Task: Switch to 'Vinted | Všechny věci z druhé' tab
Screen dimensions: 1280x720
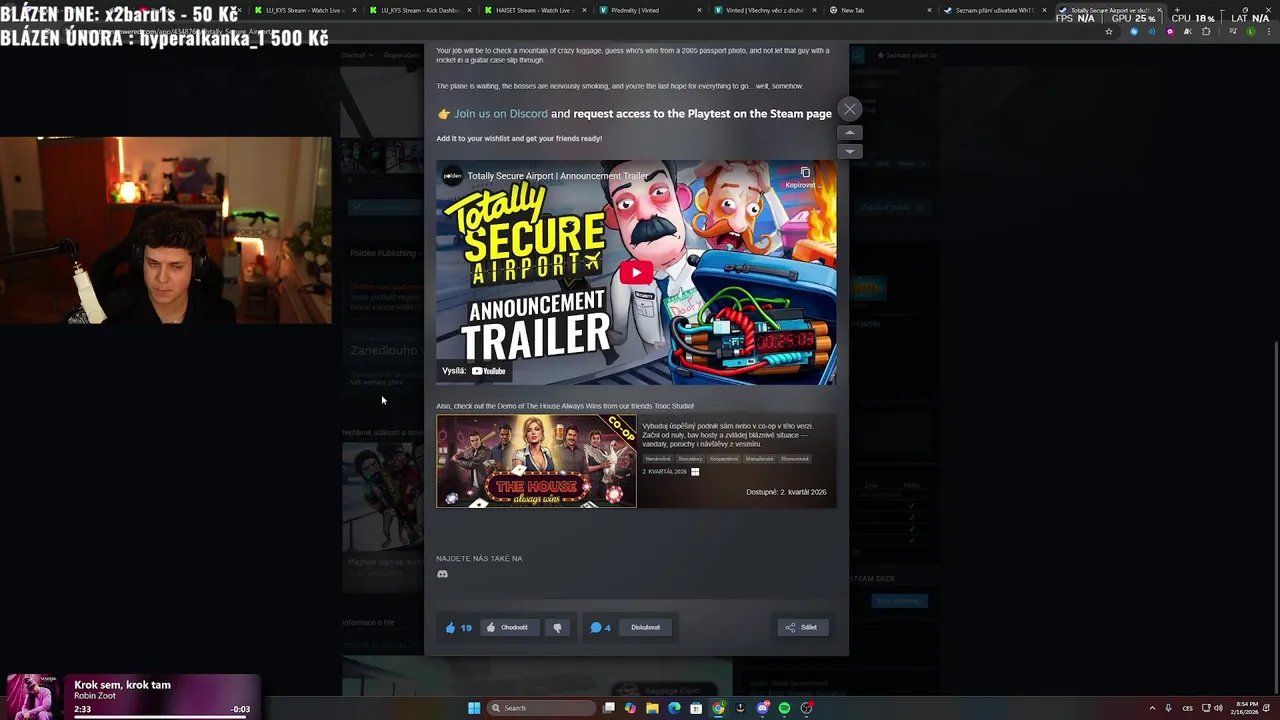Action: coord(765,10)
